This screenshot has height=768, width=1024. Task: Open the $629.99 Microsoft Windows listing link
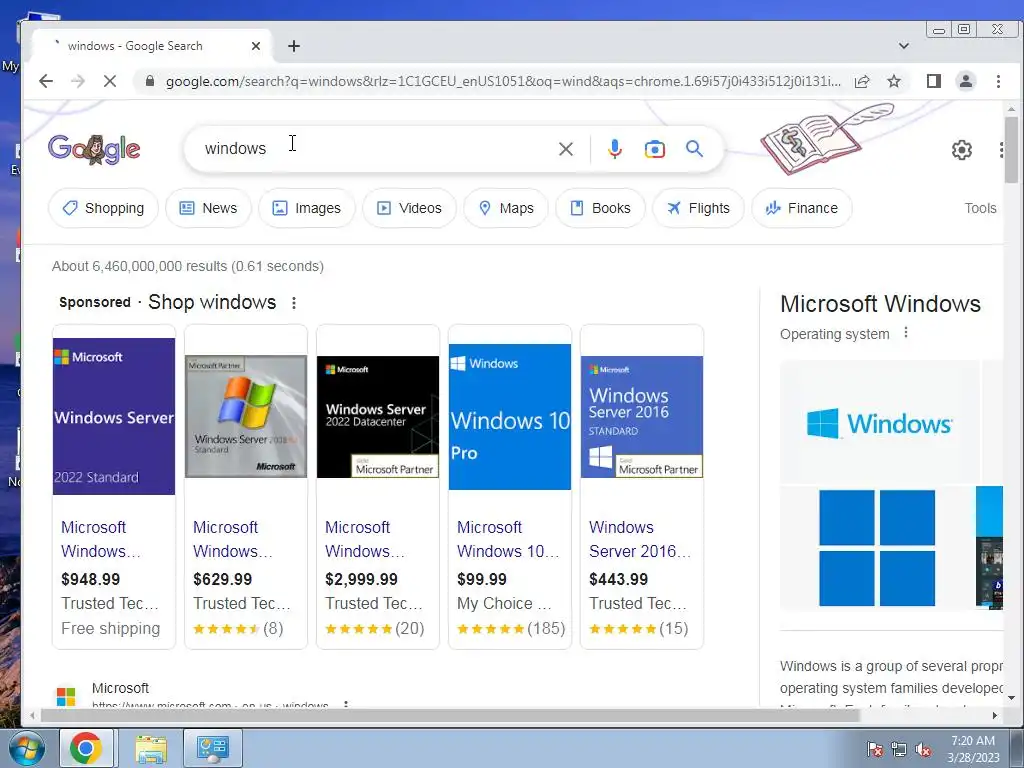pos(232,539)
